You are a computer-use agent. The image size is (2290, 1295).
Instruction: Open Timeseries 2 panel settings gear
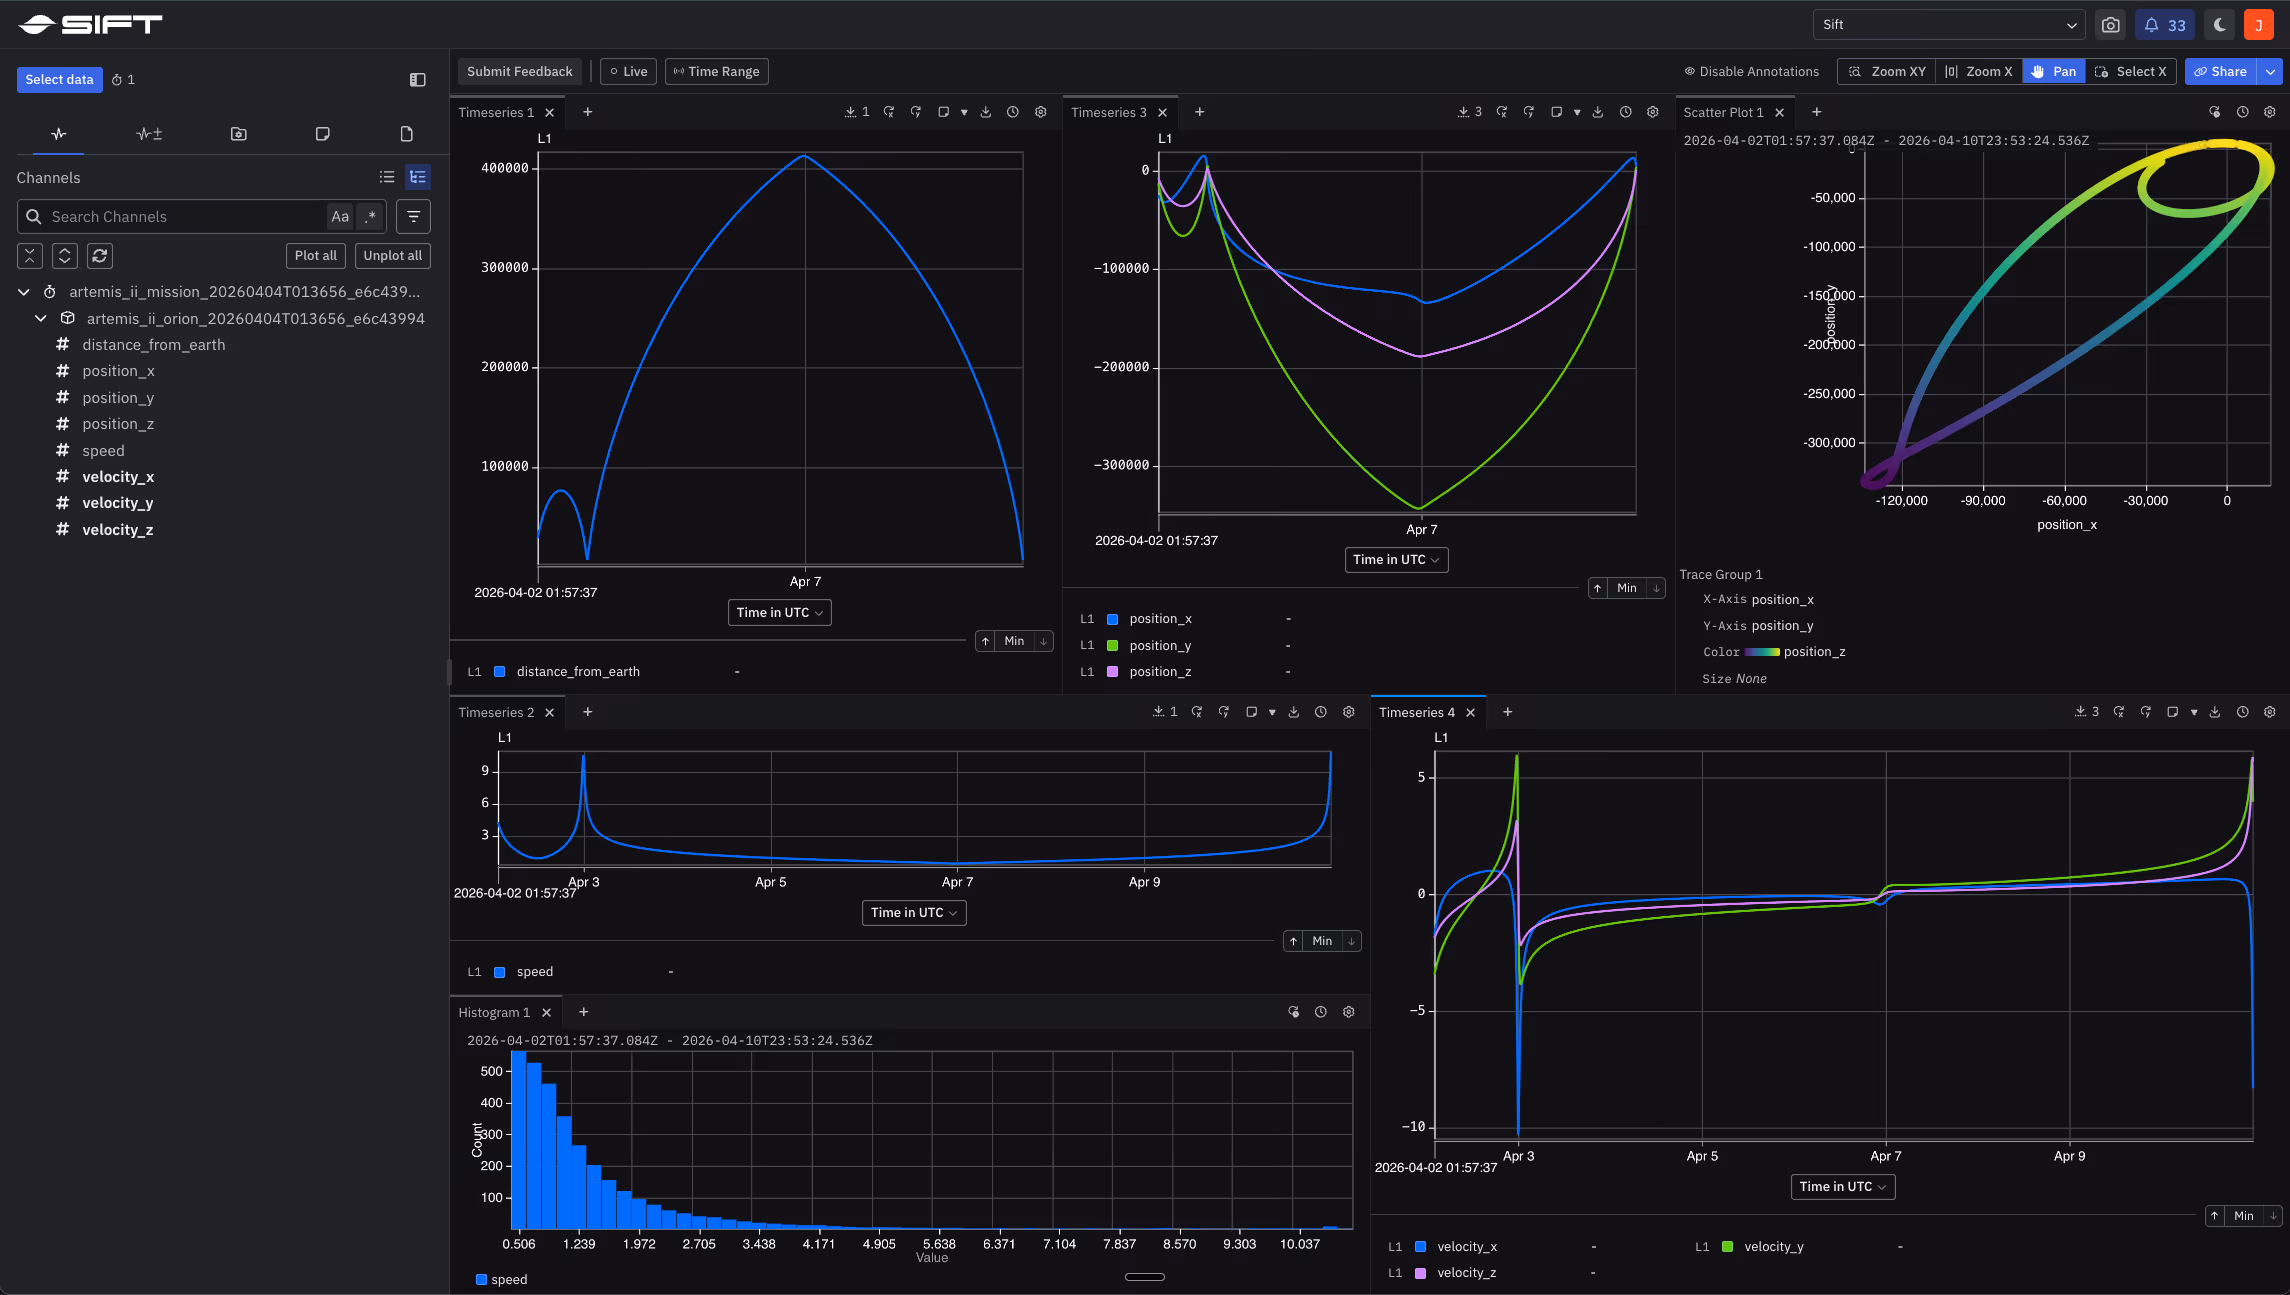pyautogui.click(x=1348, y=712)
